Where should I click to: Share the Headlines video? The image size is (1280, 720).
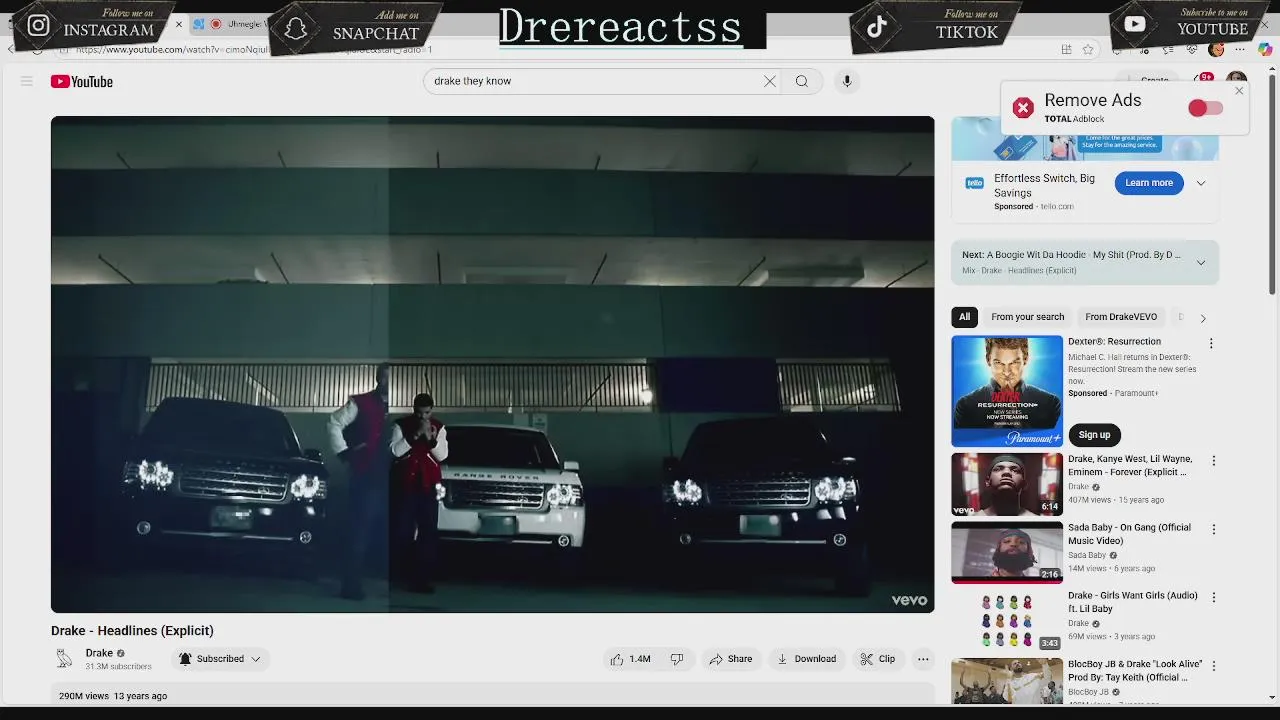(731, 659)
